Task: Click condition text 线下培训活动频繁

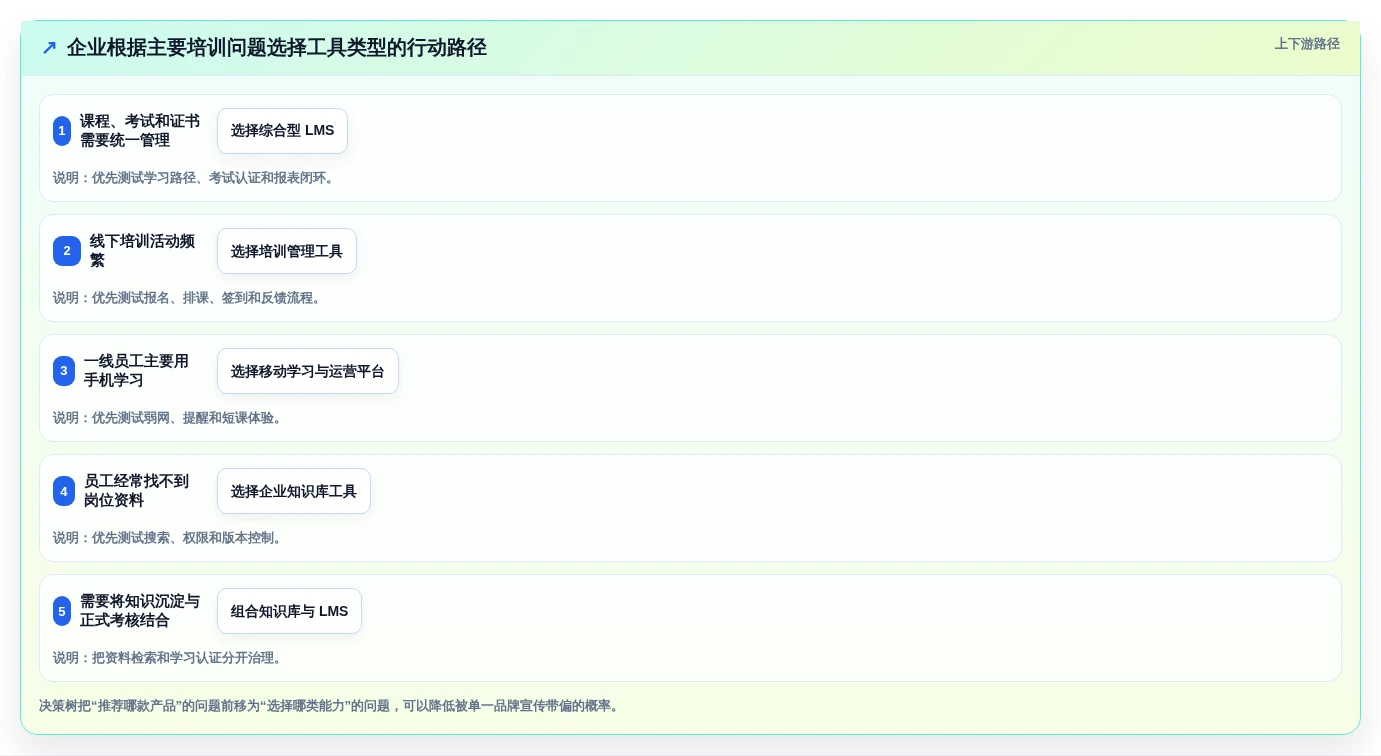Action: (145, 251)
